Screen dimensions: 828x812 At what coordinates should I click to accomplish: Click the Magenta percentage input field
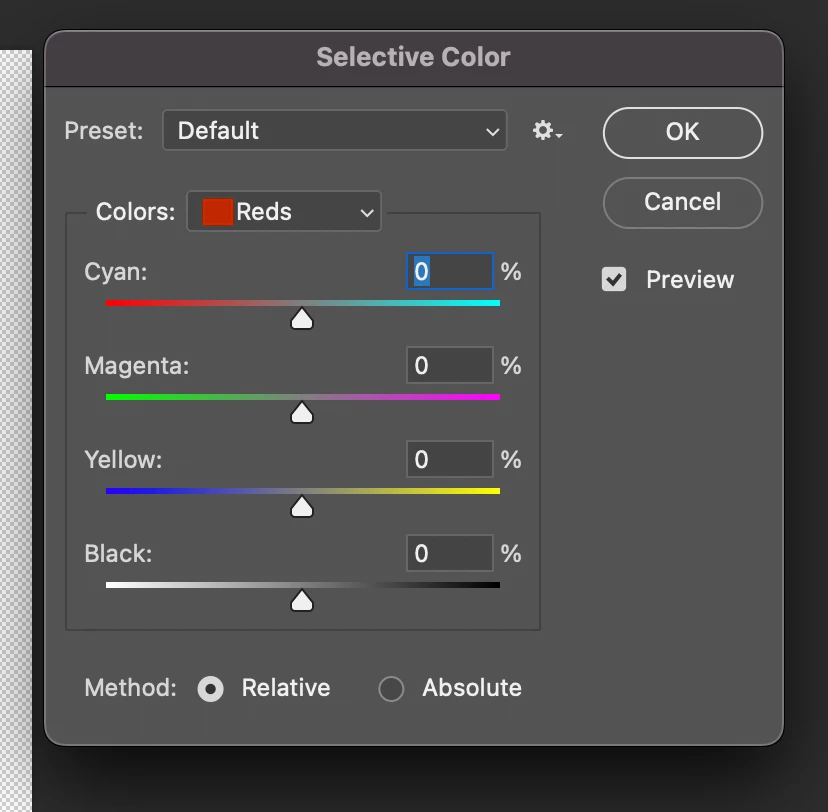[x=450, y=366]
